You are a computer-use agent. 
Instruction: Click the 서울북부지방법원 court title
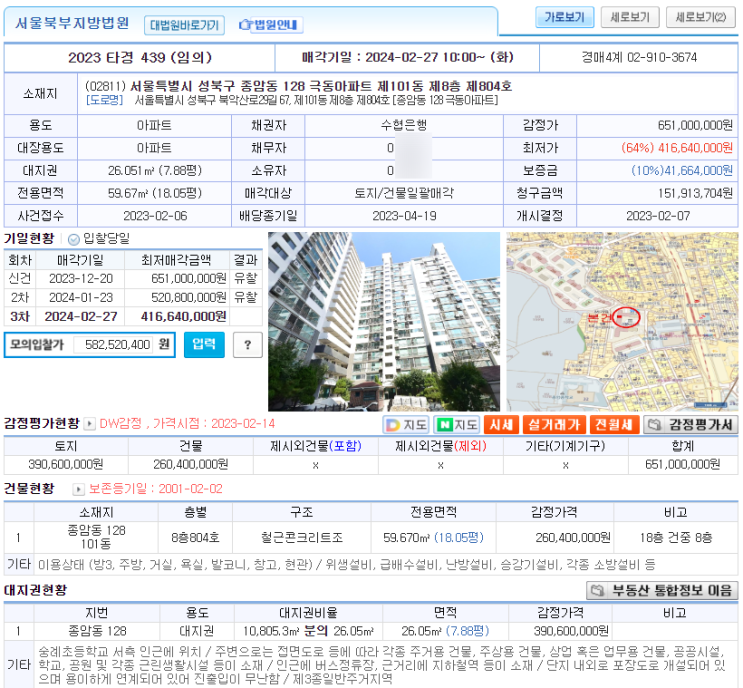click(x=72, y=23)
